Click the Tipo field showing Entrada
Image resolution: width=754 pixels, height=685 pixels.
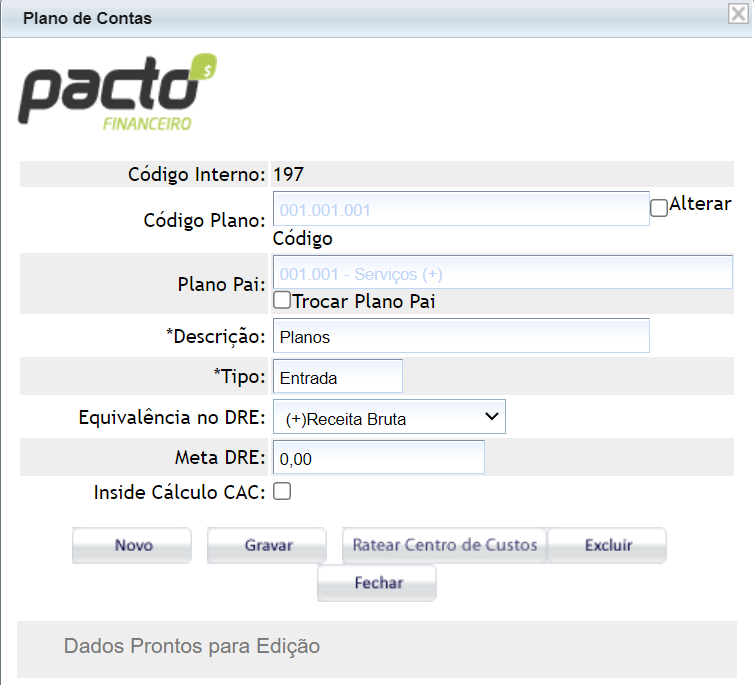pyautogui.click(x=337, y=377)
